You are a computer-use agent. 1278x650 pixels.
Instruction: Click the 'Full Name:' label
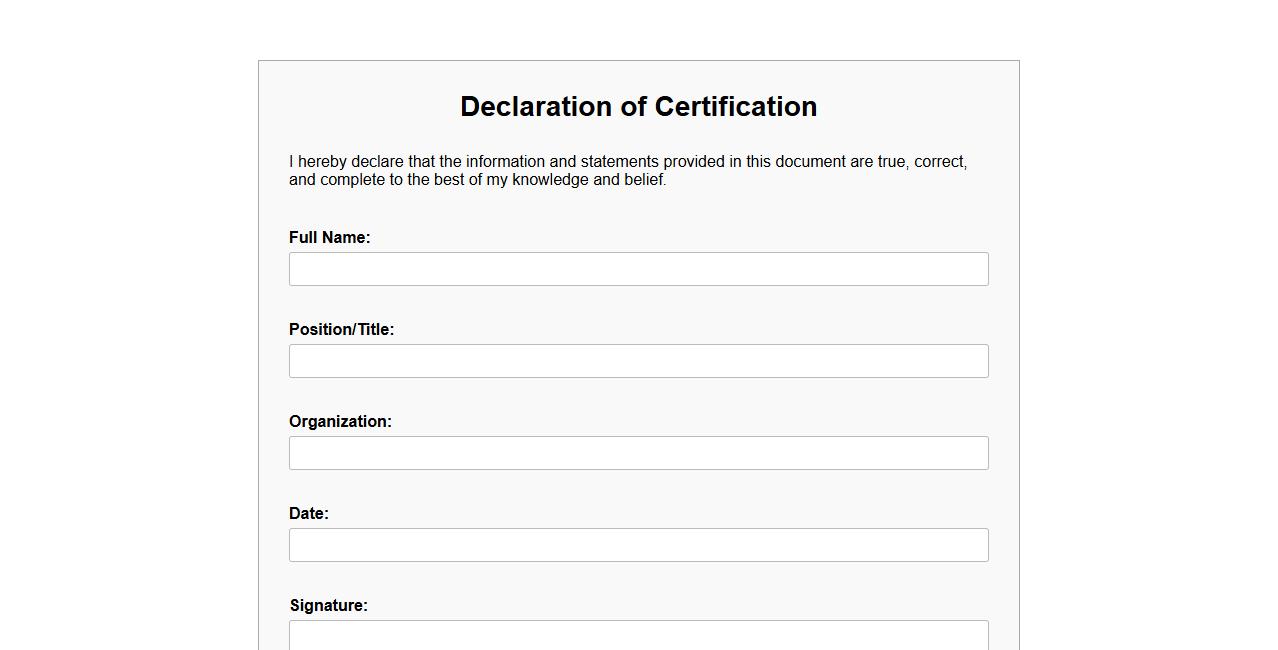tap(329, 238)
